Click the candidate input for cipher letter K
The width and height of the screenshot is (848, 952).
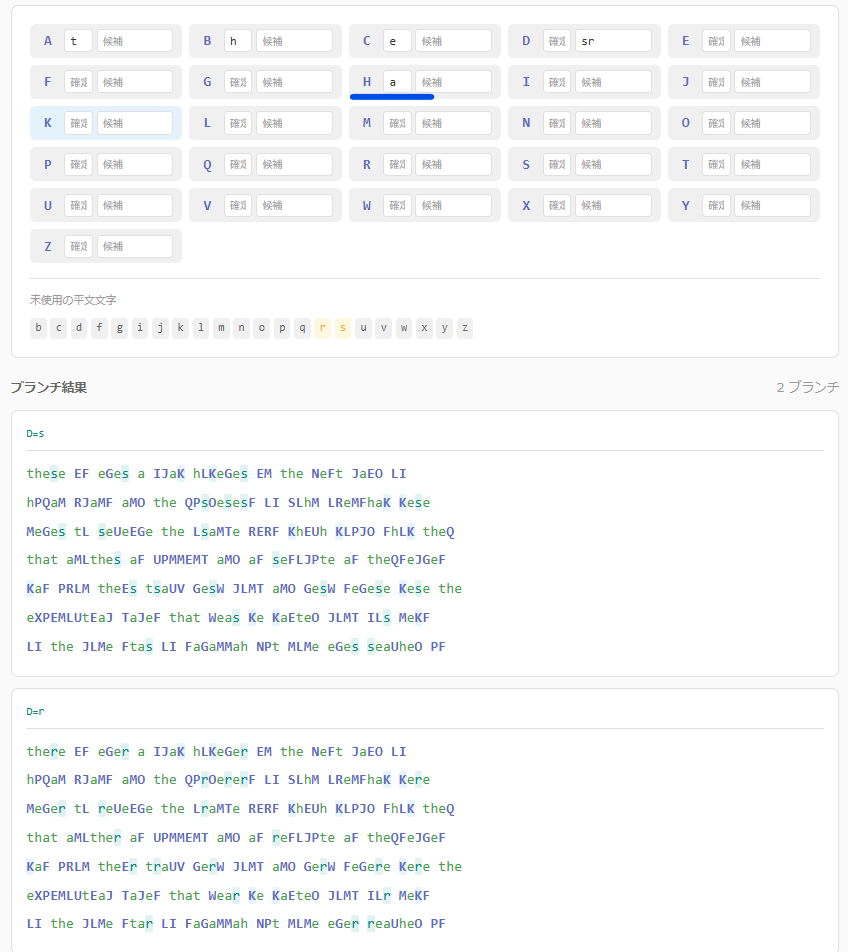[135, 123]
